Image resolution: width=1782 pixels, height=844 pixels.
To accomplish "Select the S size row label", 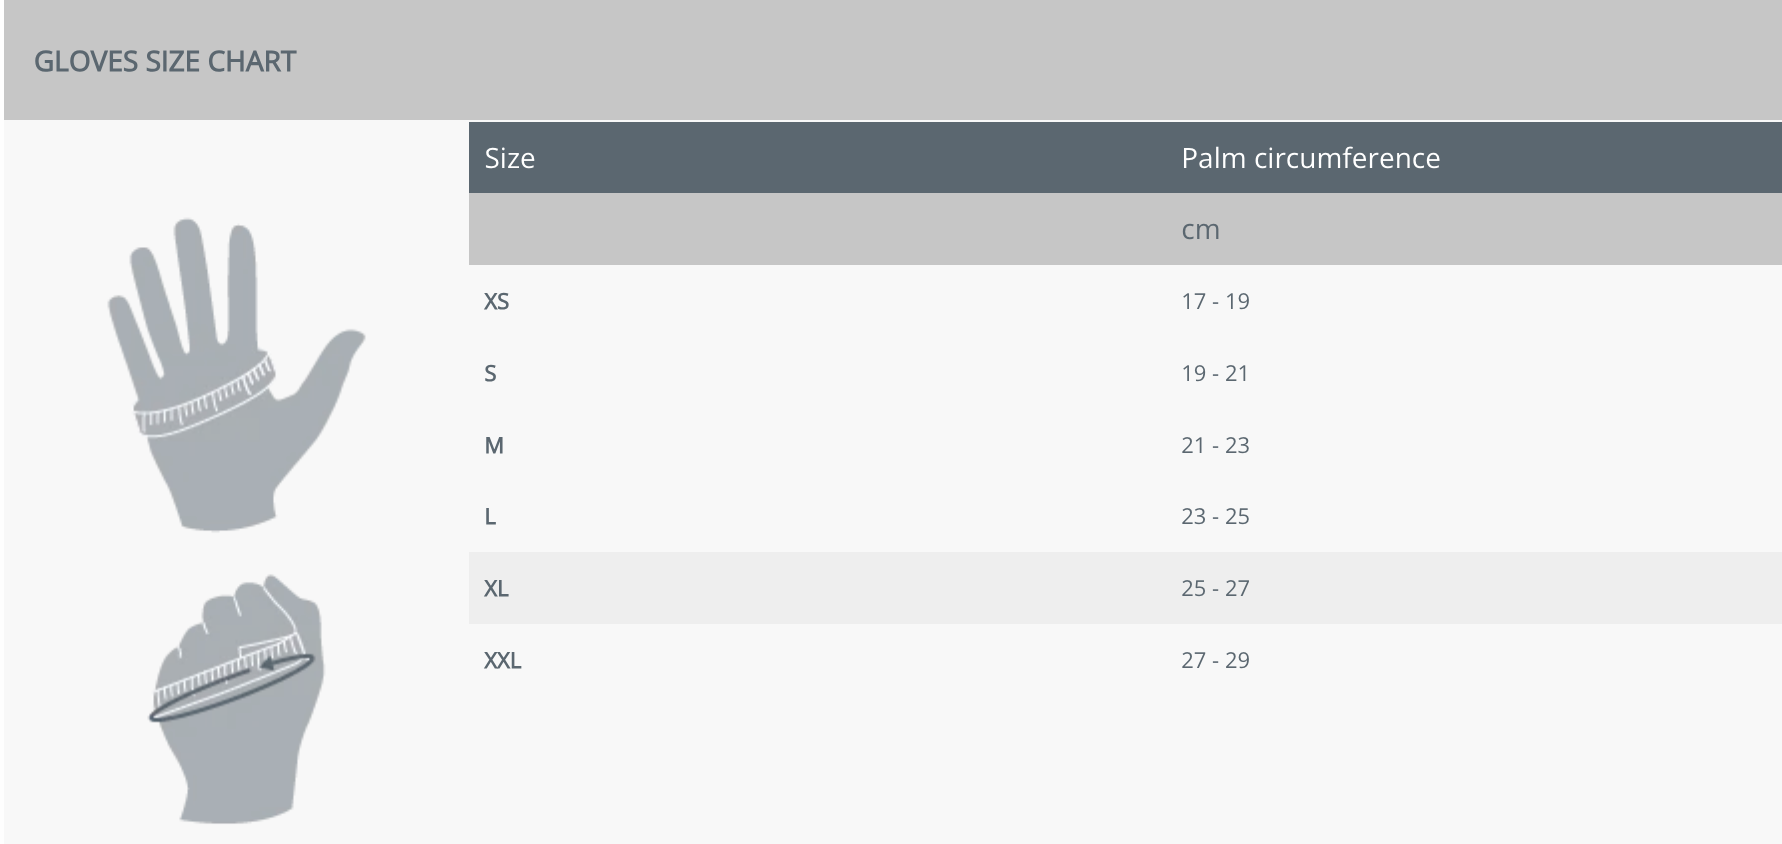I will click(490, 373).
